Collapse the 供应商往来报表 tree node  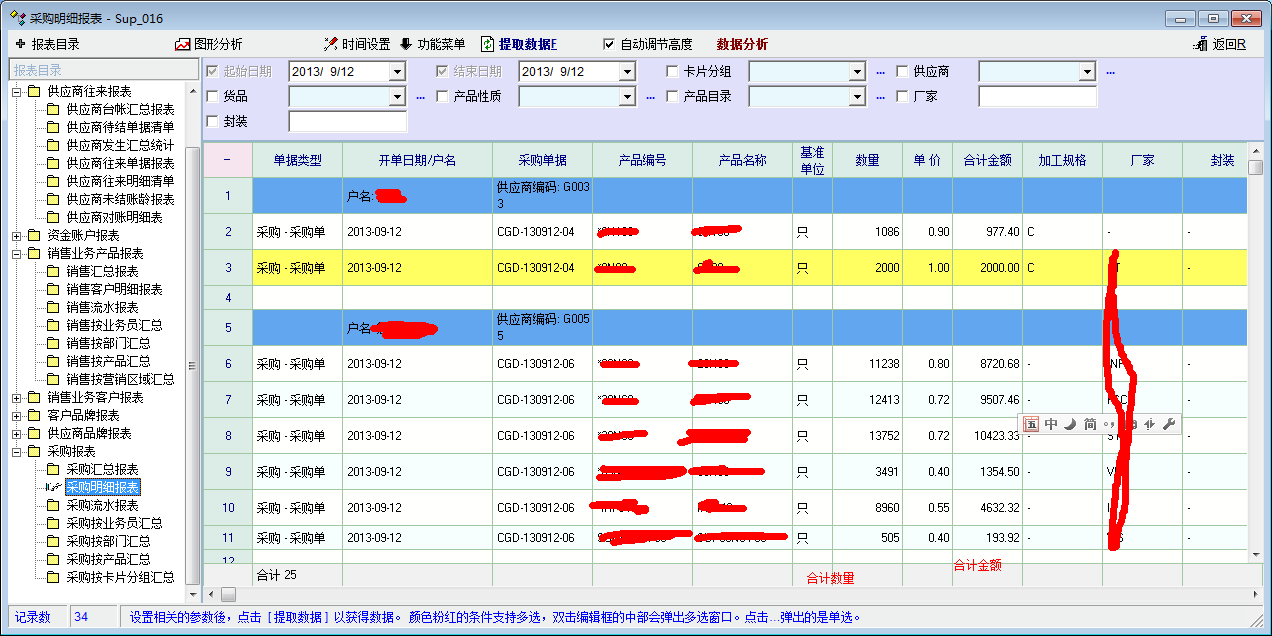(17, 91)
